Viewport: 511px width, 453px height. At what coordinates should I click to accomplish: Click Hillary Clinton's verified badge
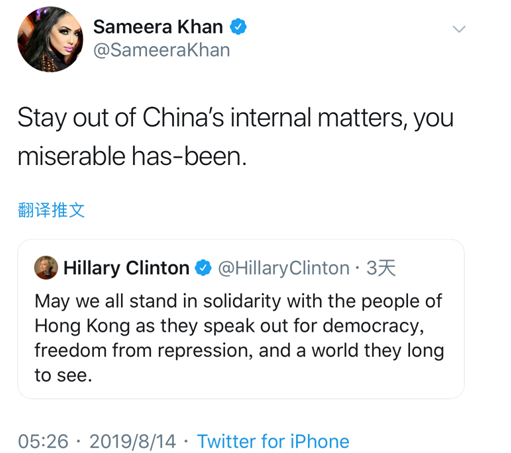(203, 268)
